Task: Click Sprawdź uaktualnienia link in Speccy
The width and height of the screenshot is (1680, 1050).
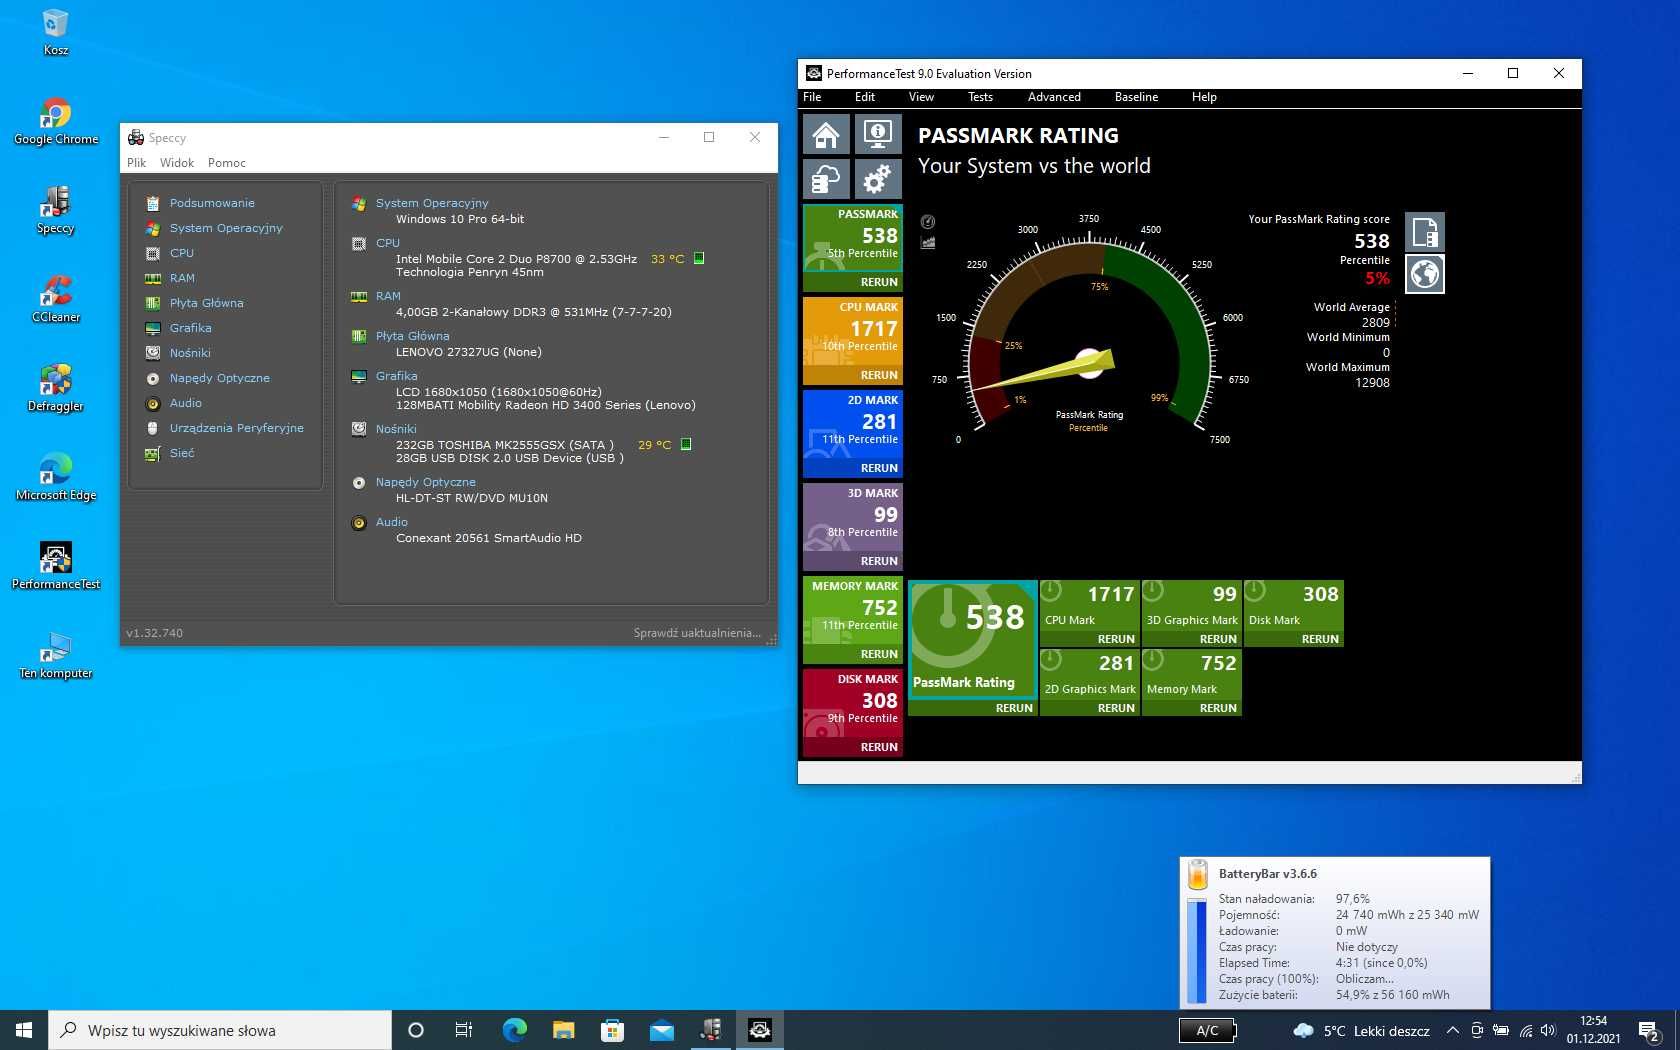Action: [697, 633]
